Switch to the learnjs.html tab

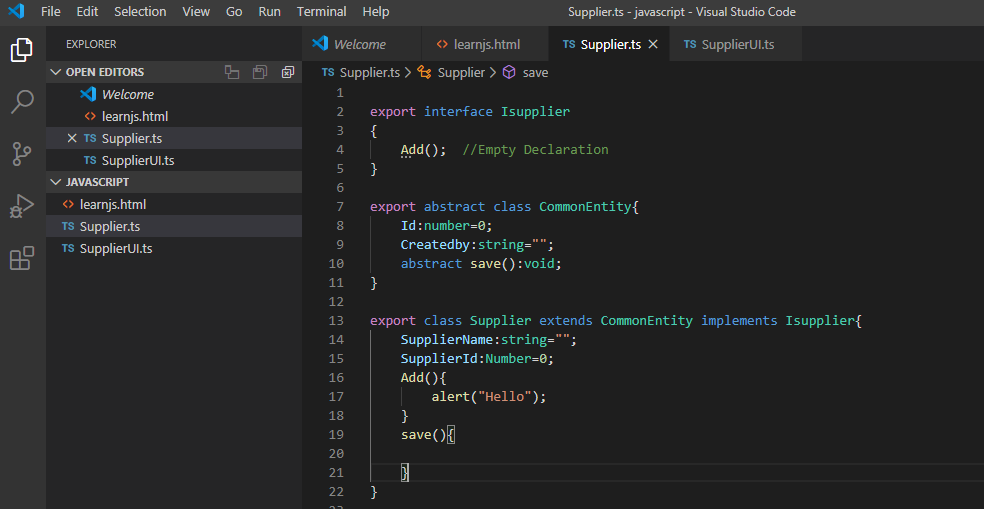(x=485, y=44)
